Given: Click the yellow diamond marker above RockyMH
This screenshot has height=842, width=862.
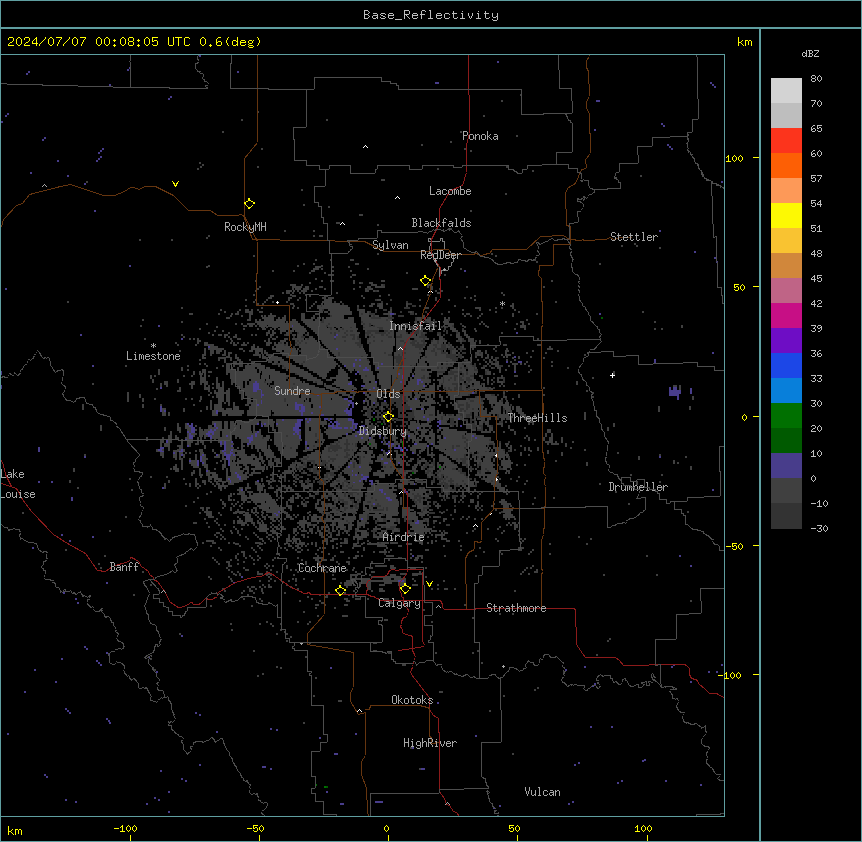Looking at the screenshot, I should [x=249, y=204].
